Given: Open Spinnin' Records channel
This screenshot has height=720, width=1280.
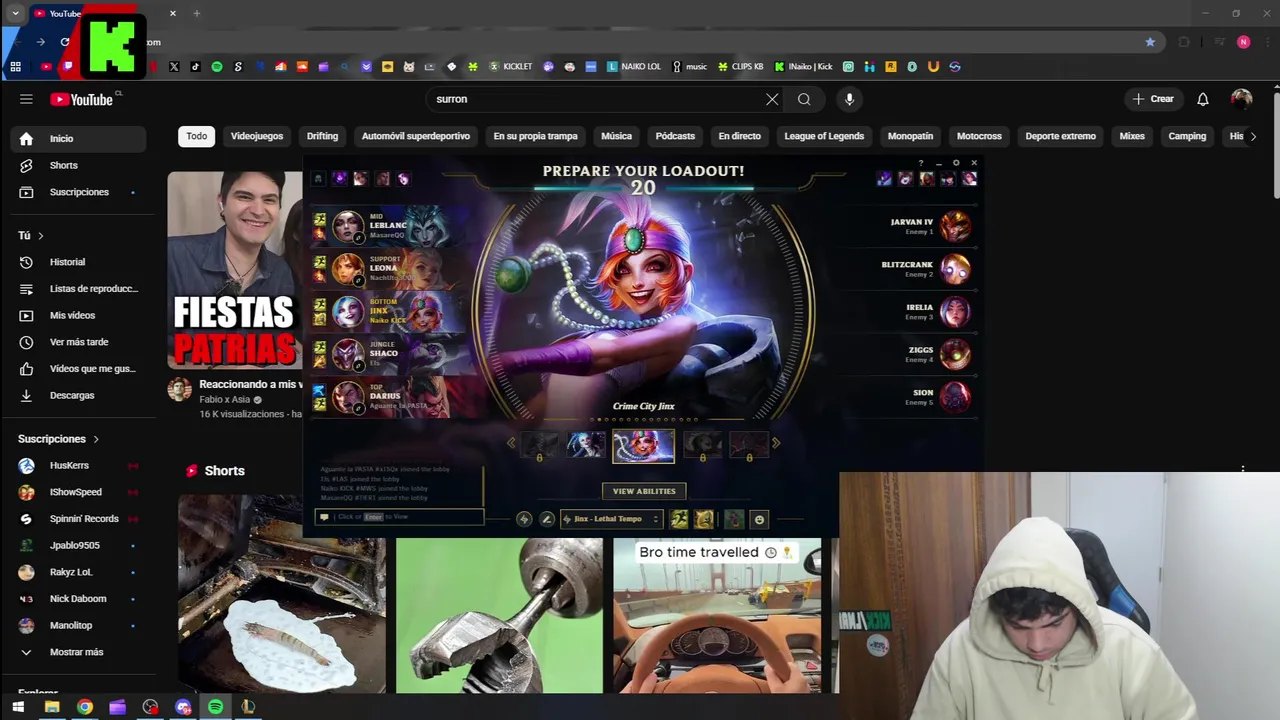Looking at the screenshot, I should (x=80, y=519).
